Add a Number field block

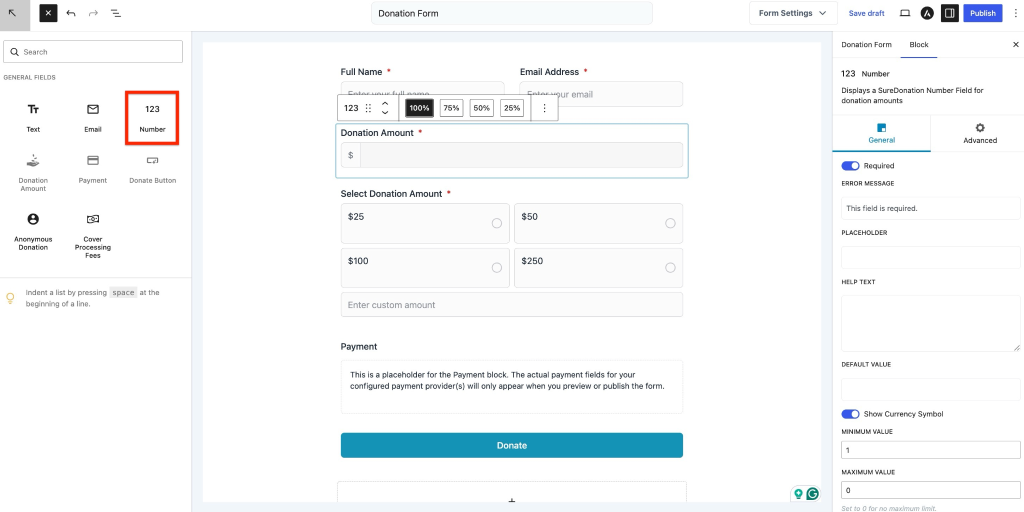[152, 118]
